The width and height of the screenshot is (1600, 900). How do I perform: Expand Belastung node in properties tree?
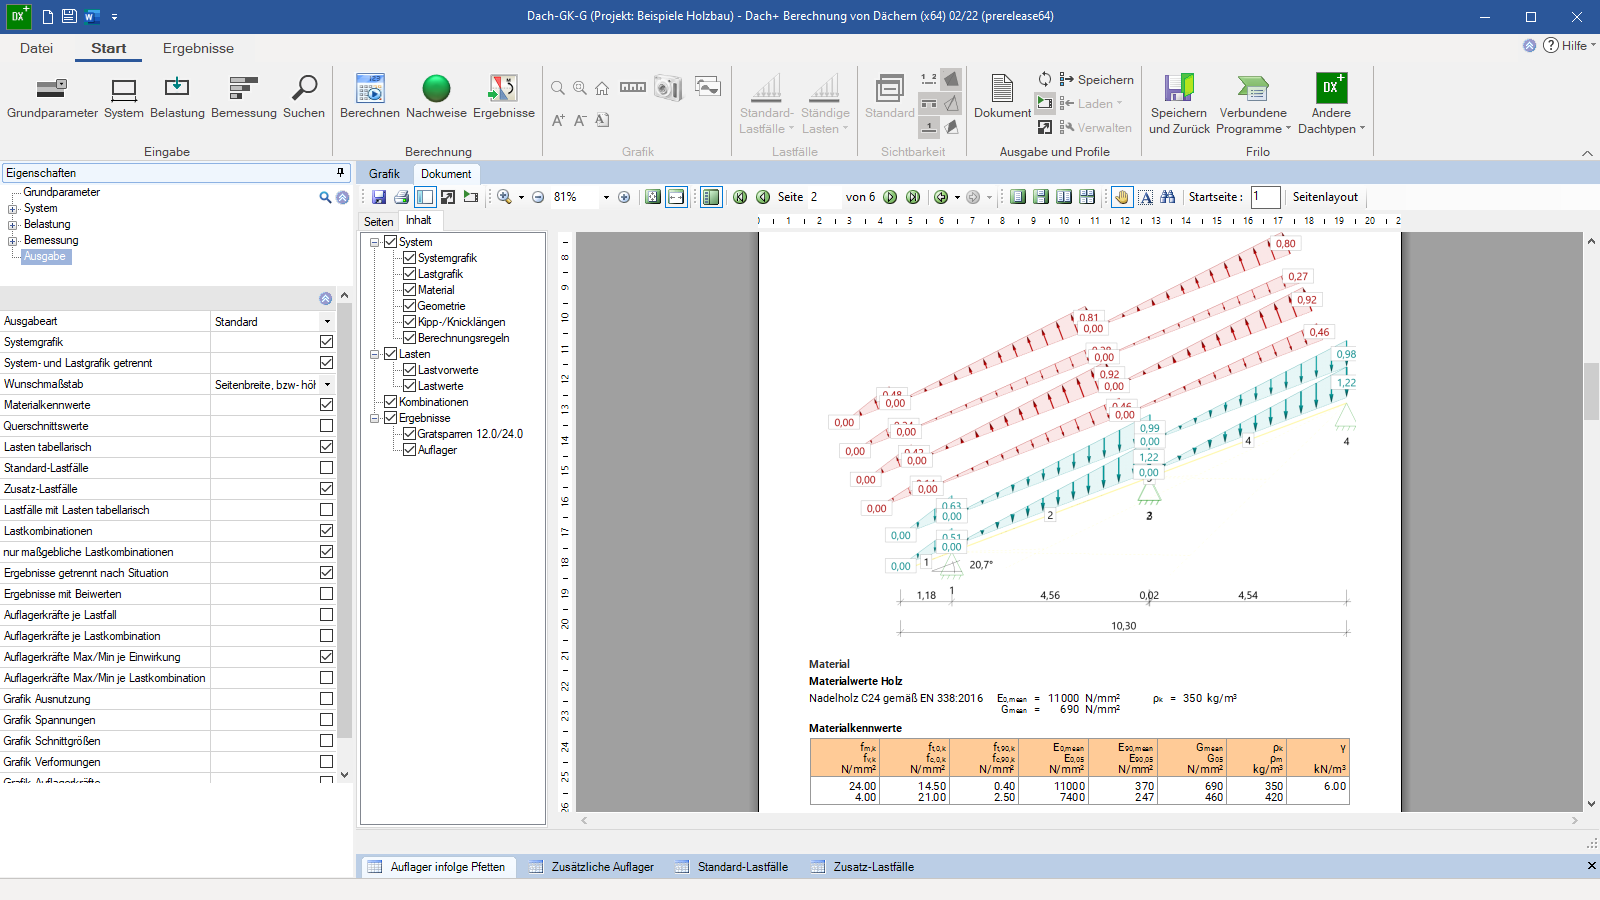pyautogui.click(x=13, y=225)
